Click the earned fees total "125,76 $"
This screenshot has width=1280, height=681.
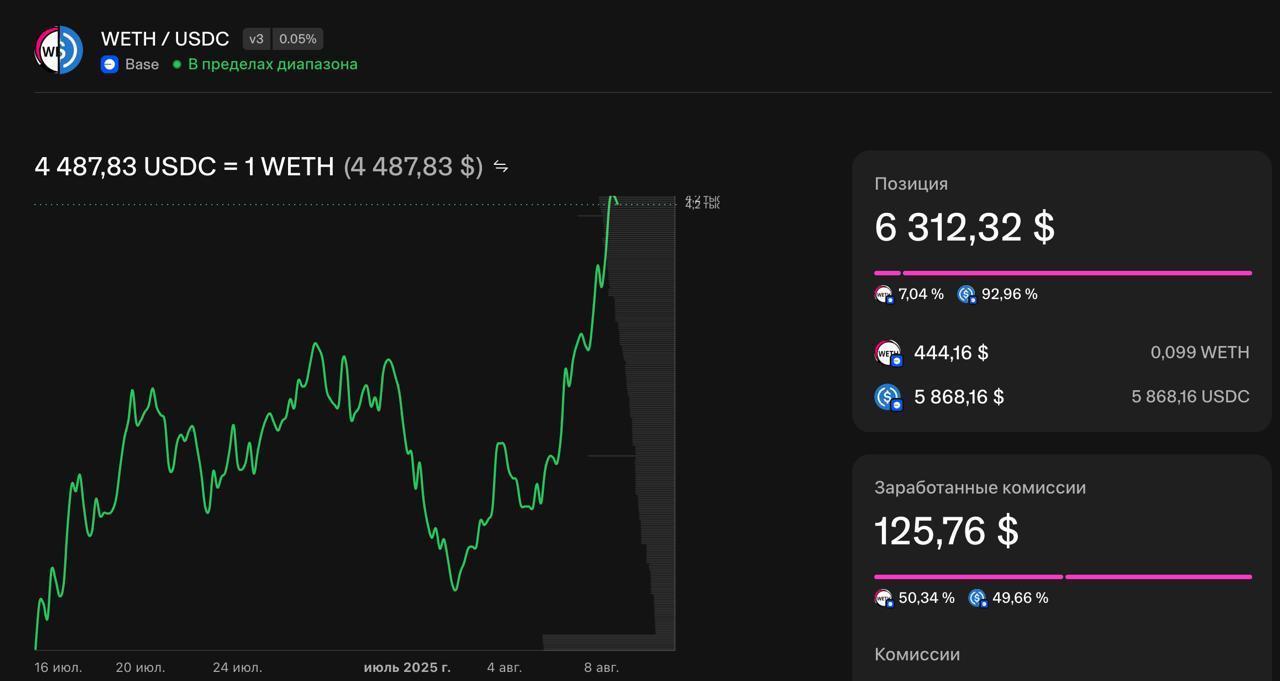click(x=947, y=531)
